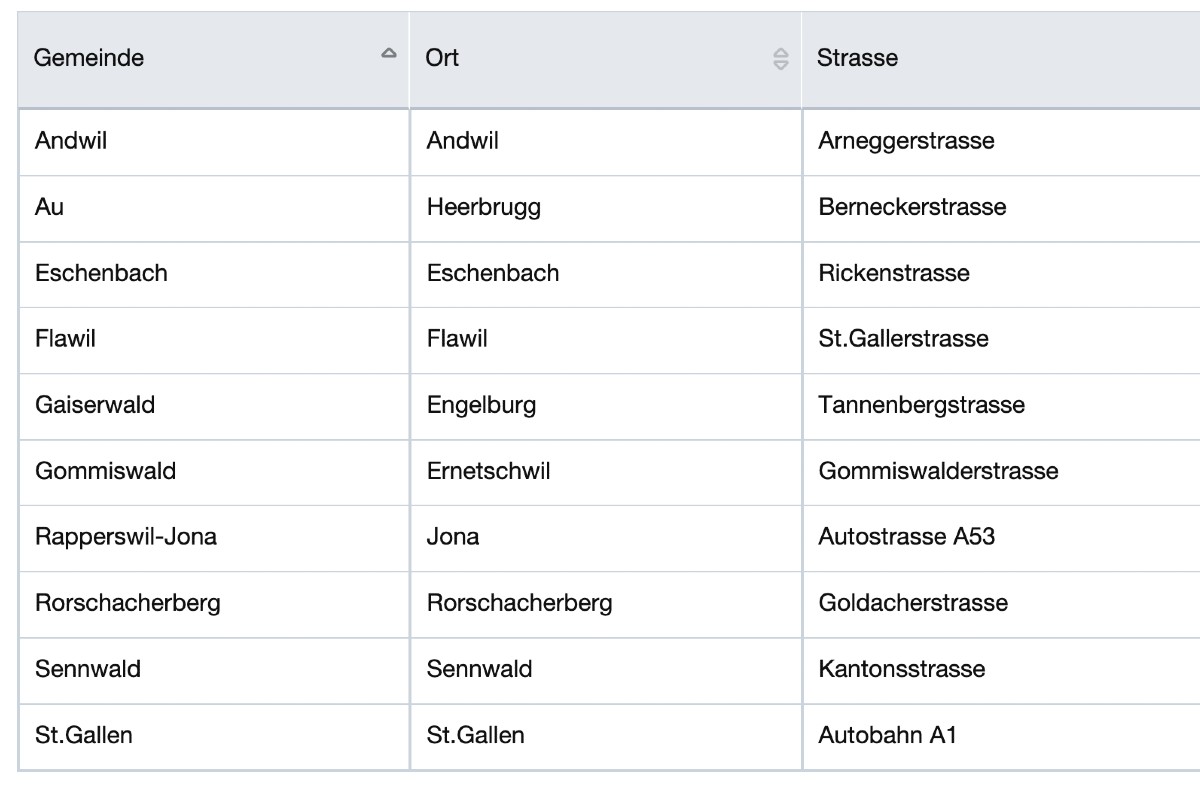Click the Gaiserwald cell
The height and width of the screenshot is (800, 1200).
click(x=95, y=405)
